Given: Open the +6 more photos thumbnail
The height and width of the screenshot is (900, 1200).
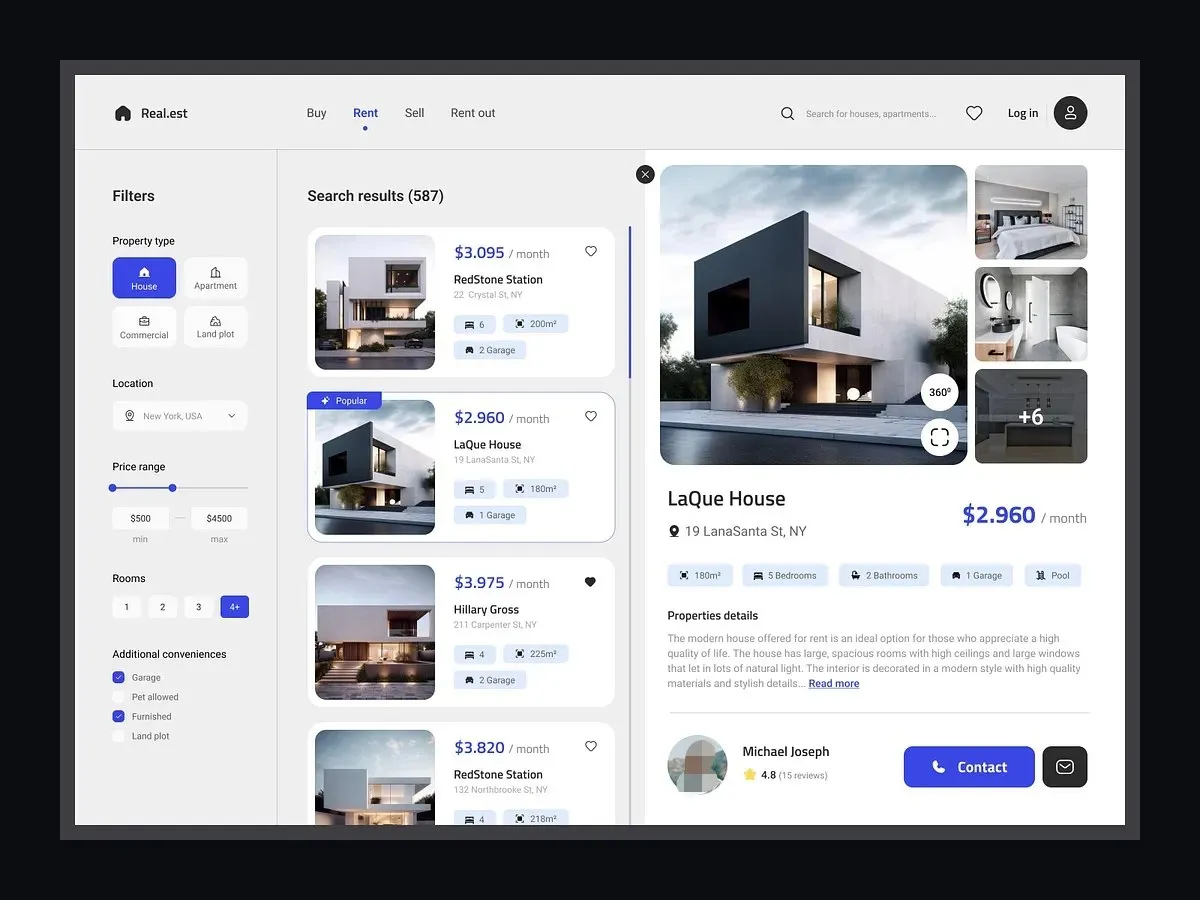Looking at the screenshot, I should tap(1031, 416).
